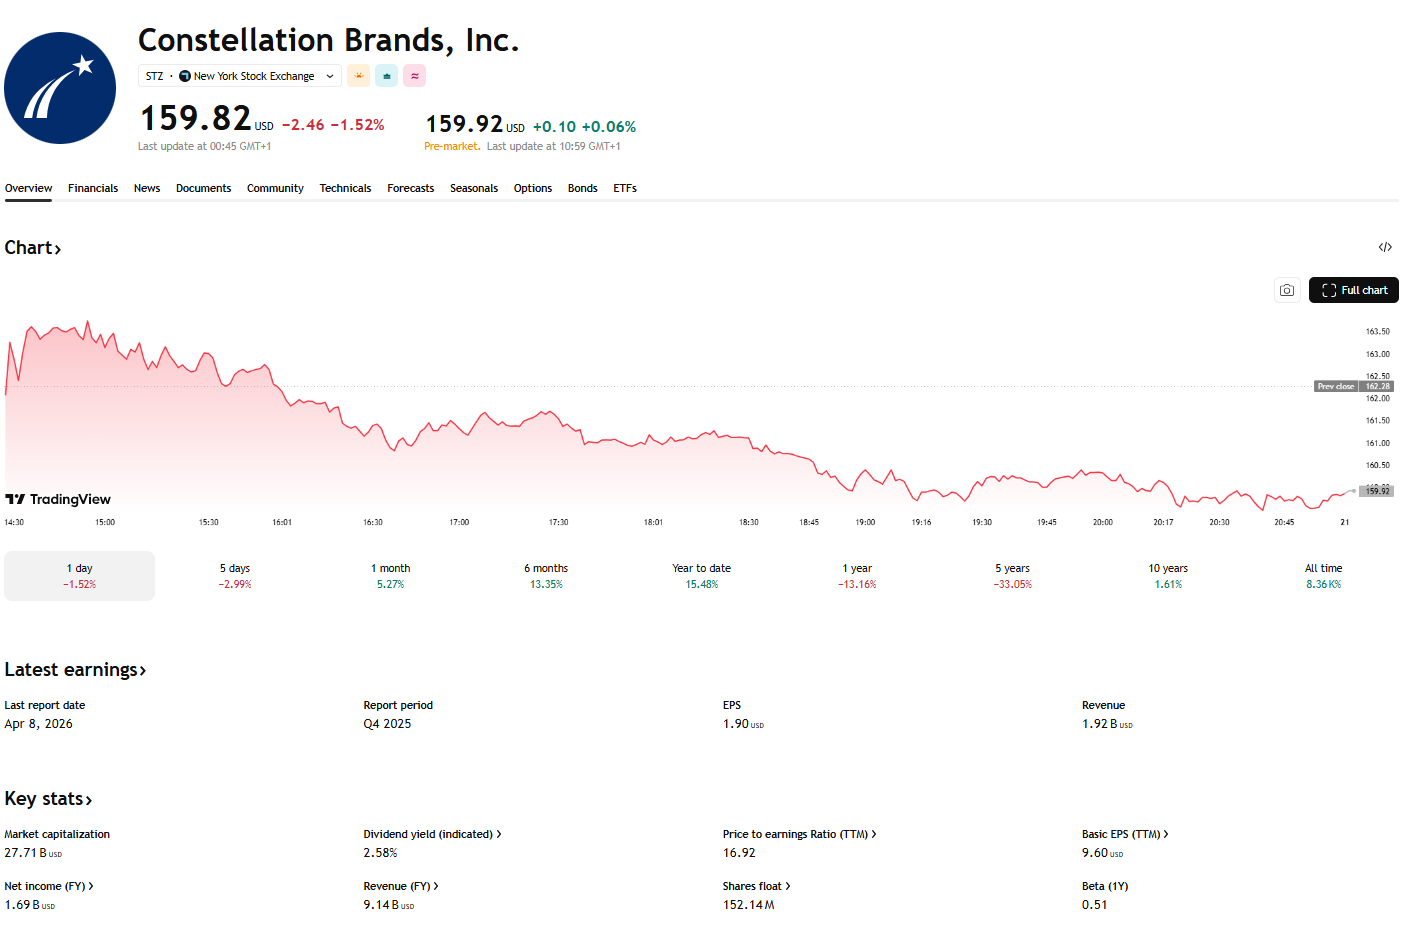The height and width of the screenshot is (925, 1404).
Task: Click the Constellation Brands, Inc. title
Action: [x=328, y=40]
